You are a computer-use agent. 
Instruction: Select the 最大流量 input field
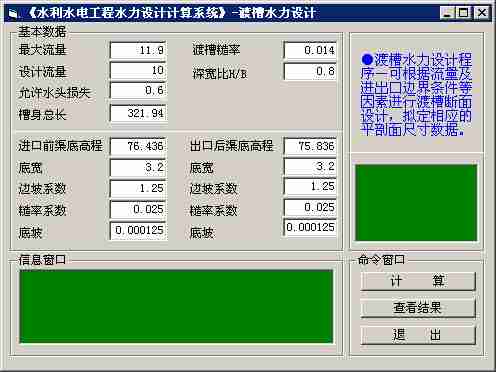coord(138,50)
